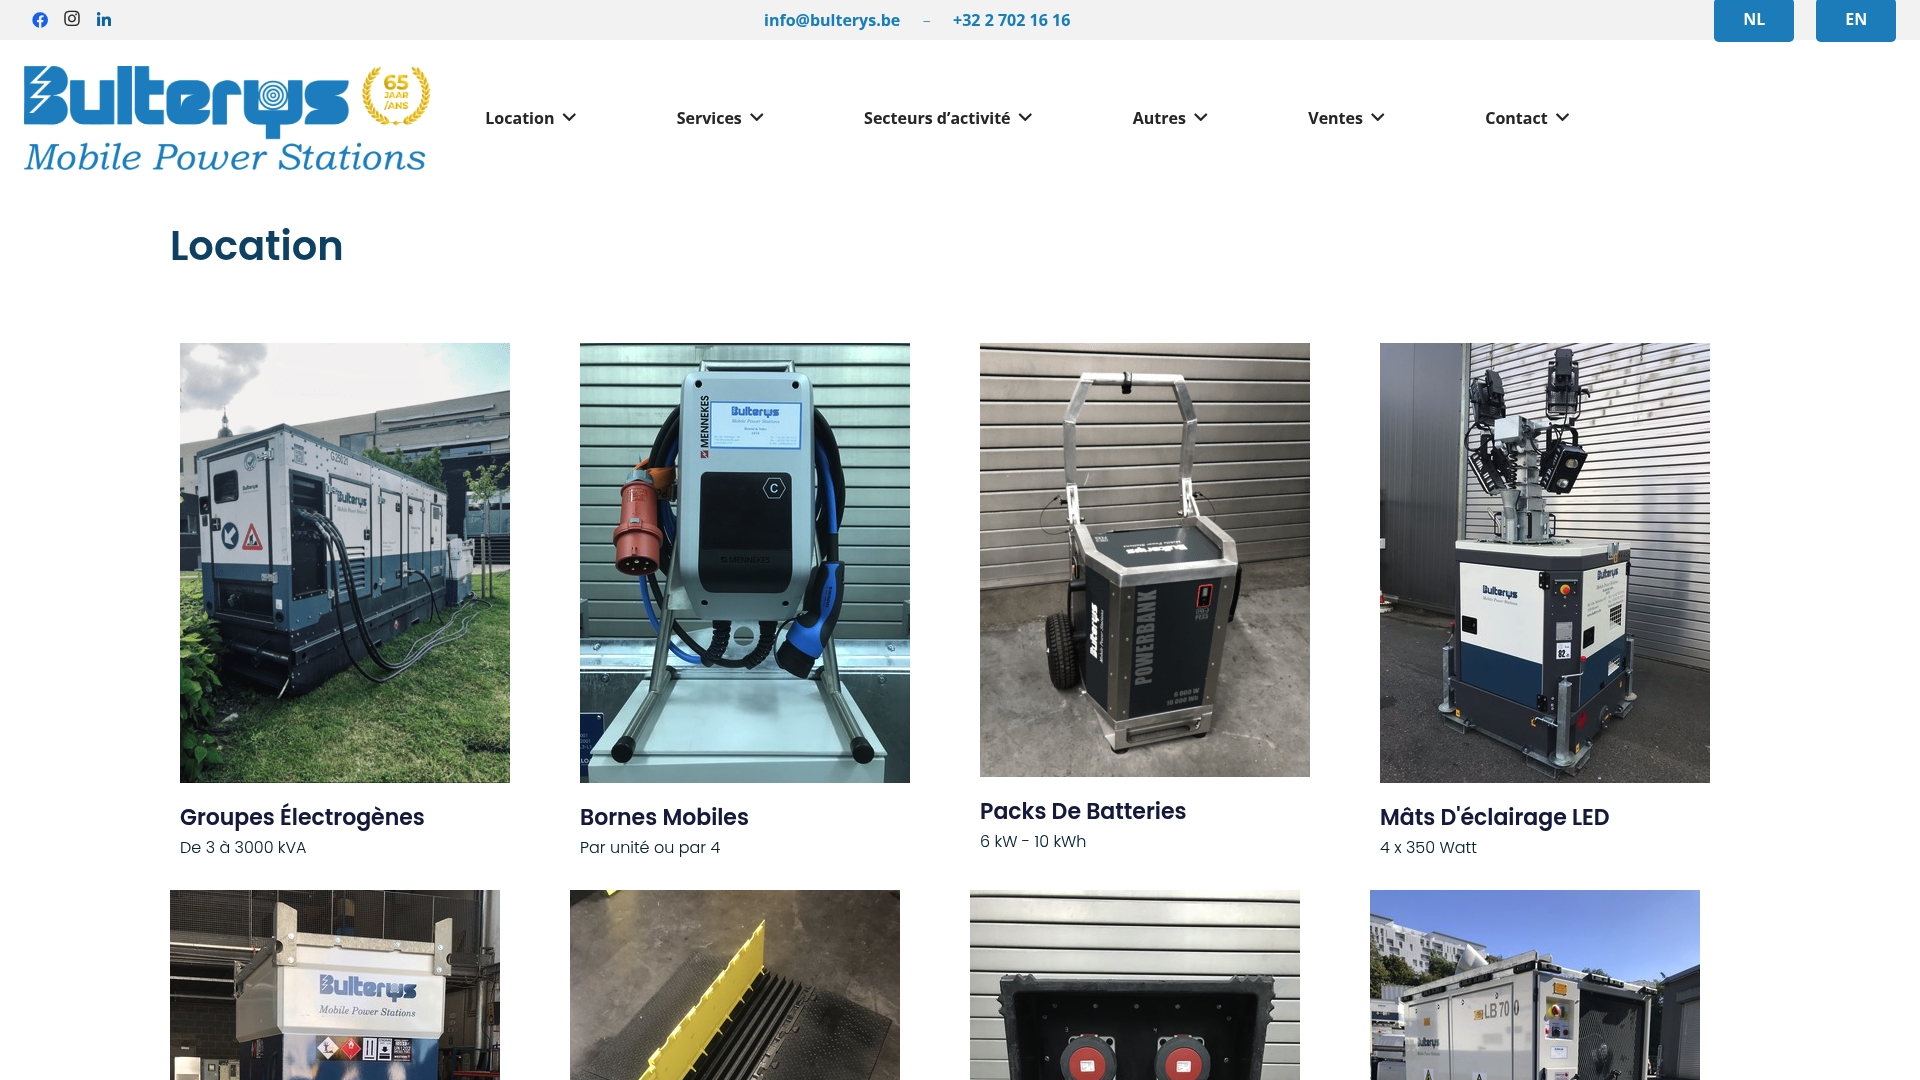The image size is (1920, 1080).
Task: Open the LB 70 unit photo
Action: coord(1535,985)
